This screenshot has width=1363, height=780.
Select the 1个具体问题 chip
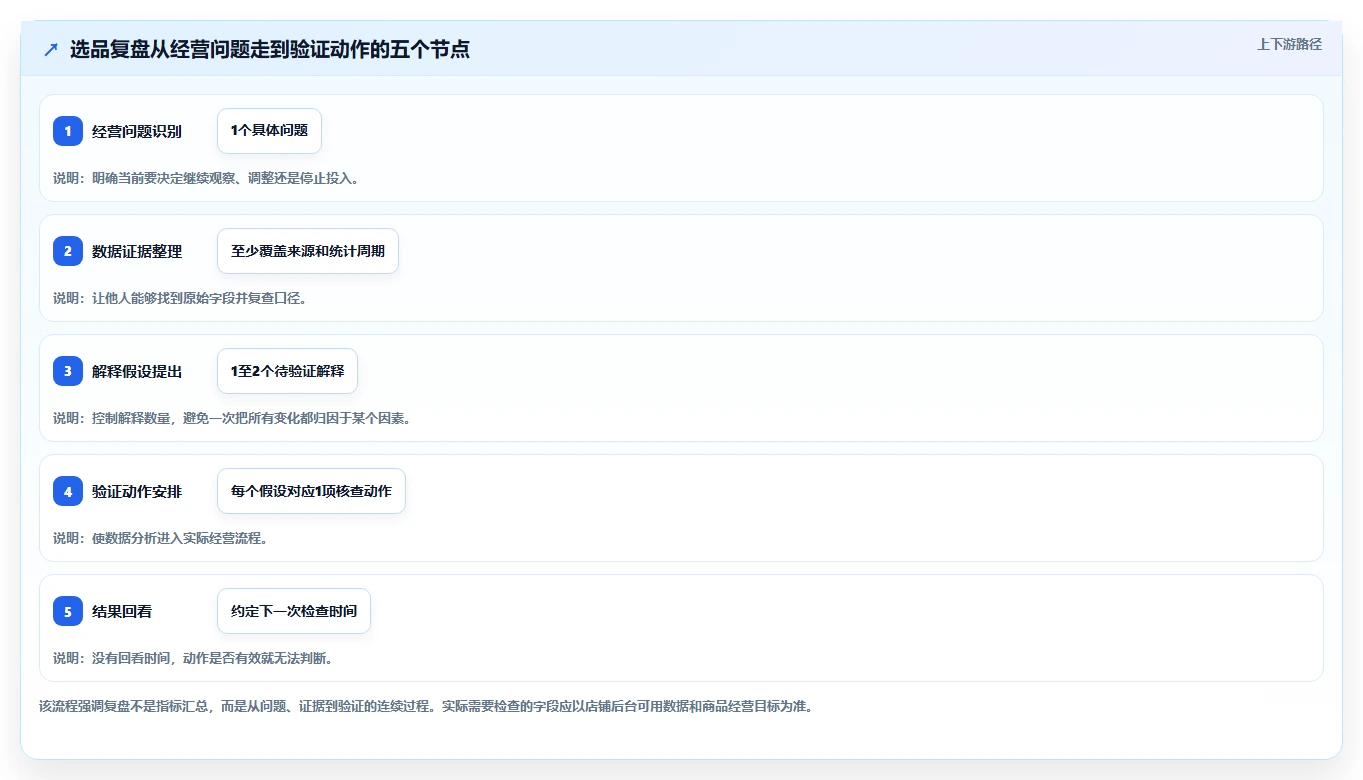[x=269, y=131]
